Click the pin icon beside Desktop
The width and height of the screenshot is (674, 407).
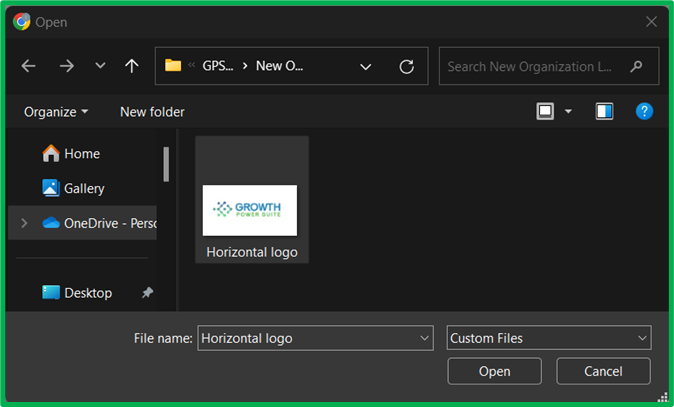147,293
